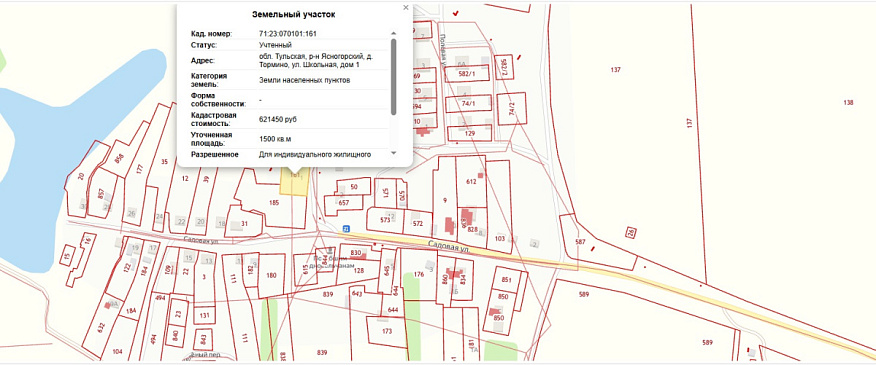Click the popup's vertical scrollbar thumb
This screenshot has height=365, width=876.
tap(393, 77)
